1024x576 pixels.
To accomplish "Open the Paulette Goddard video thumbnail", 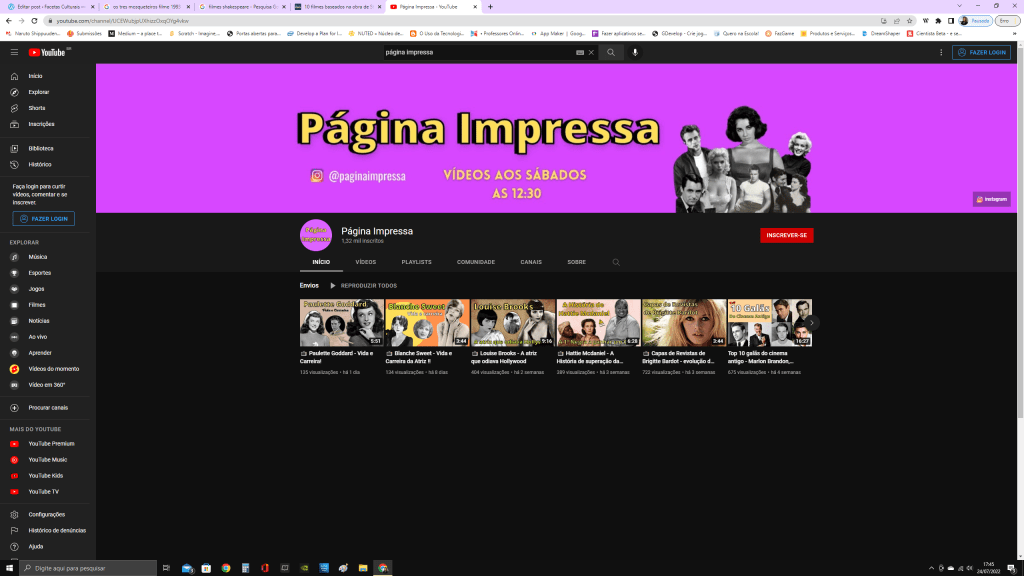I will tap(341, 322).
